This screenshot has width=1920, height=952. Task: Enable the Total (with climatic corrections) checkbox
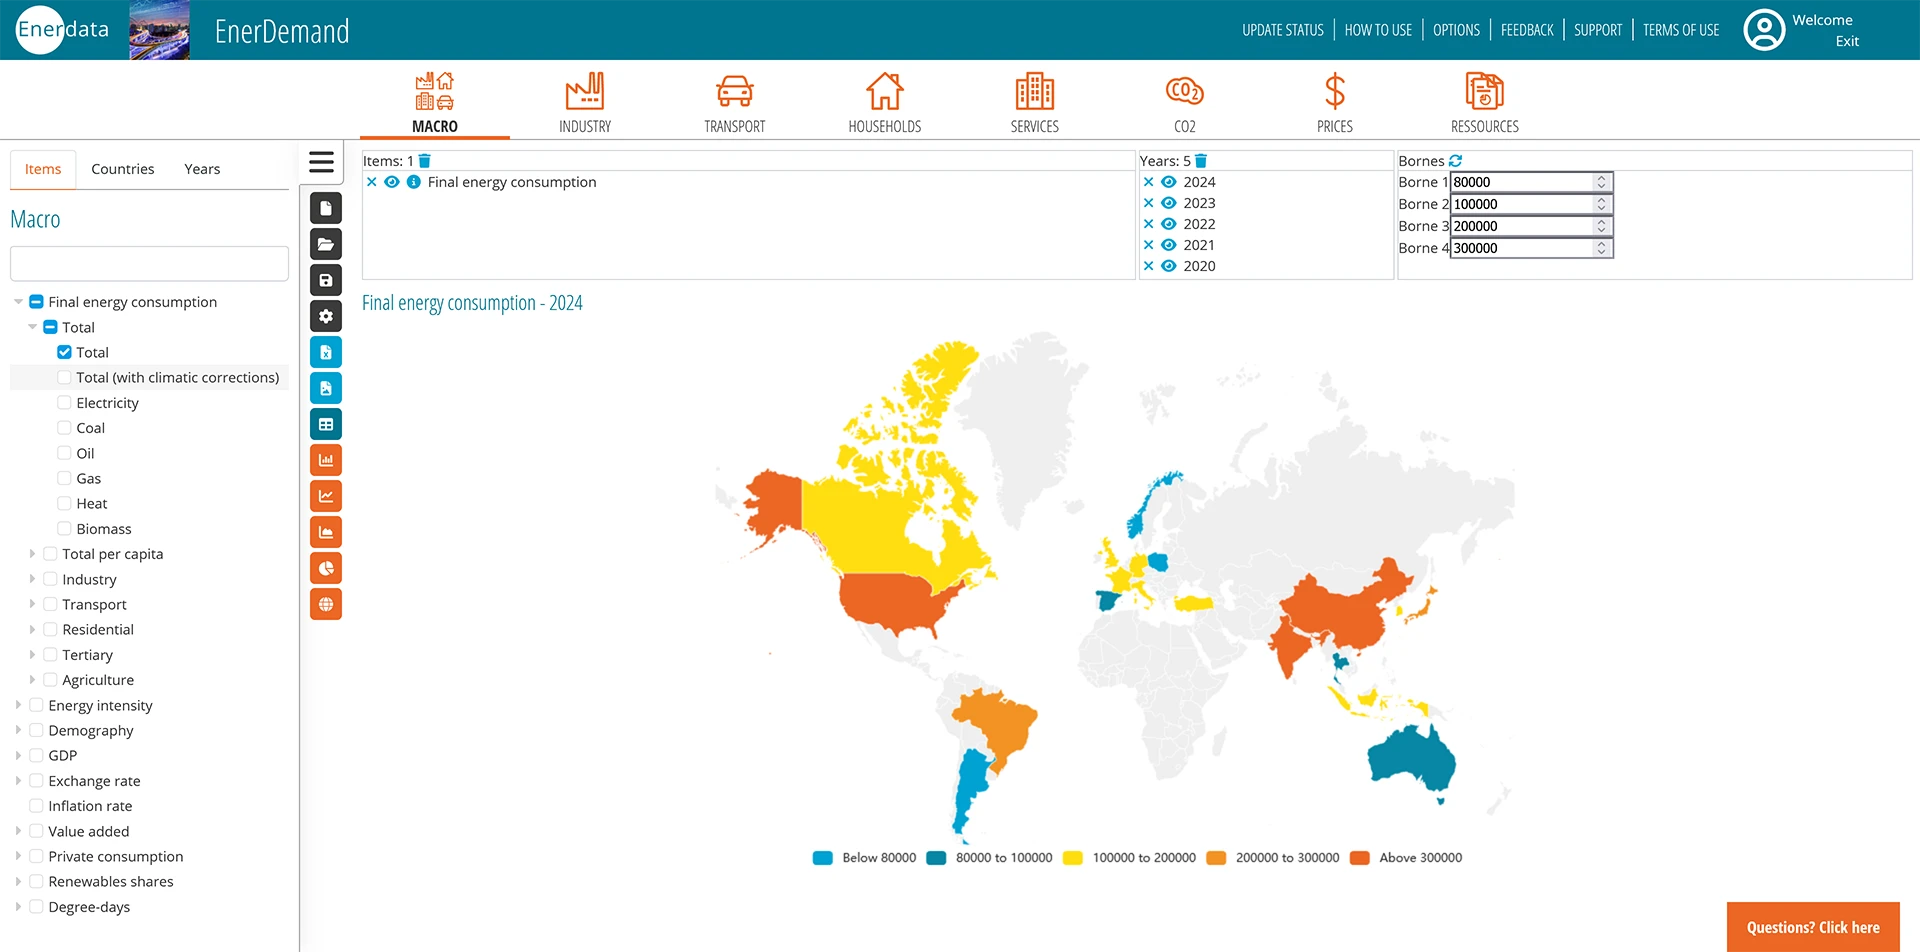pos(65,378)
